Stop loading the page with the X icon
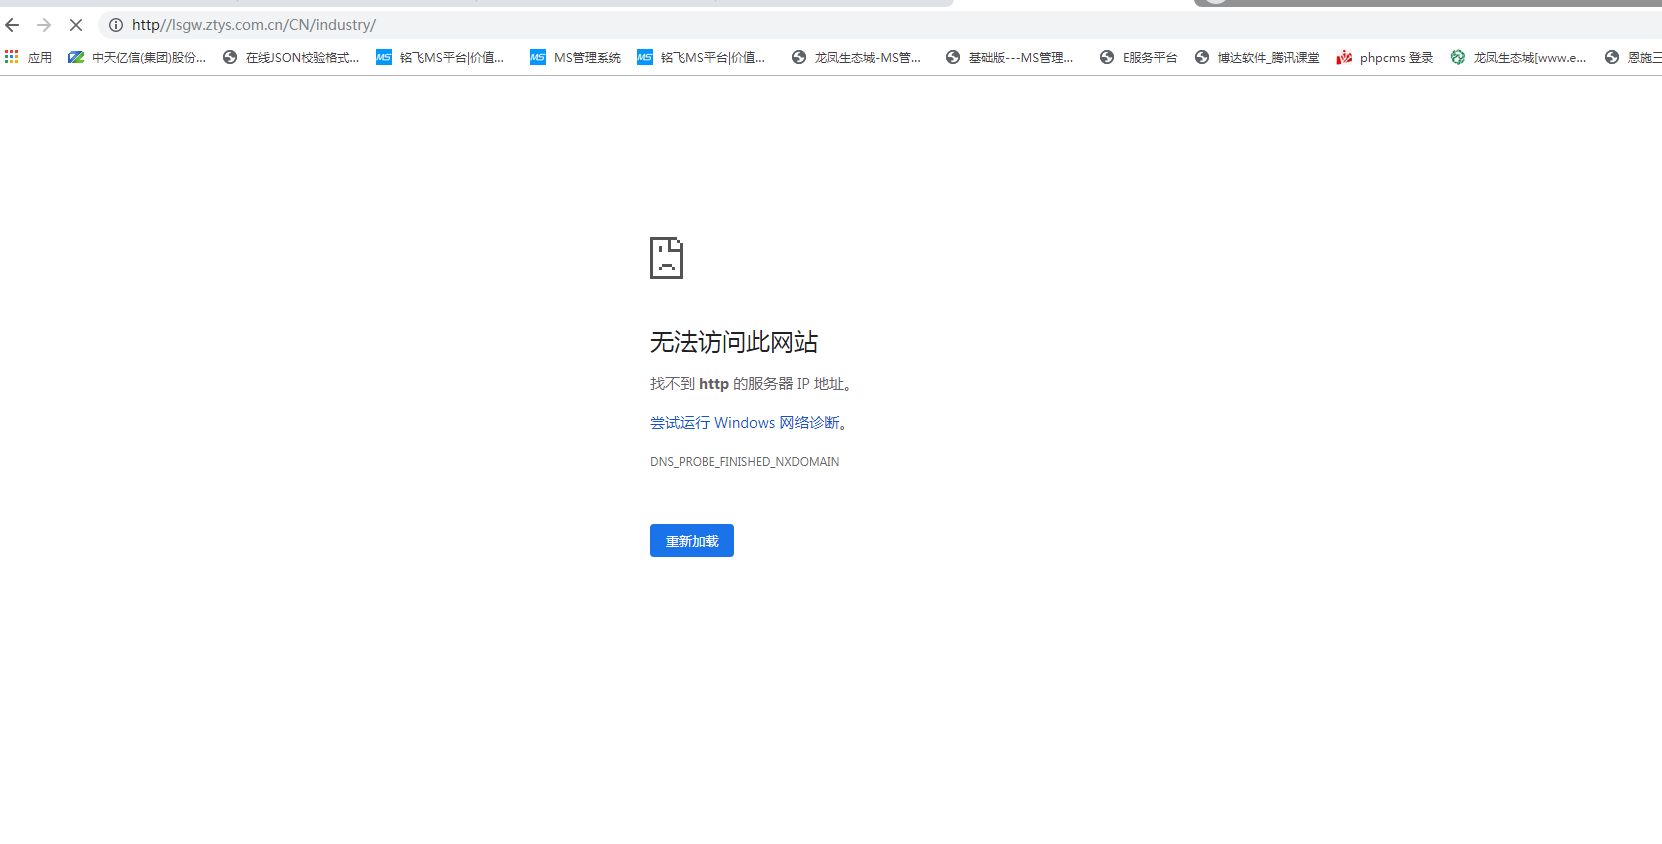 click(x=76, y=25)
